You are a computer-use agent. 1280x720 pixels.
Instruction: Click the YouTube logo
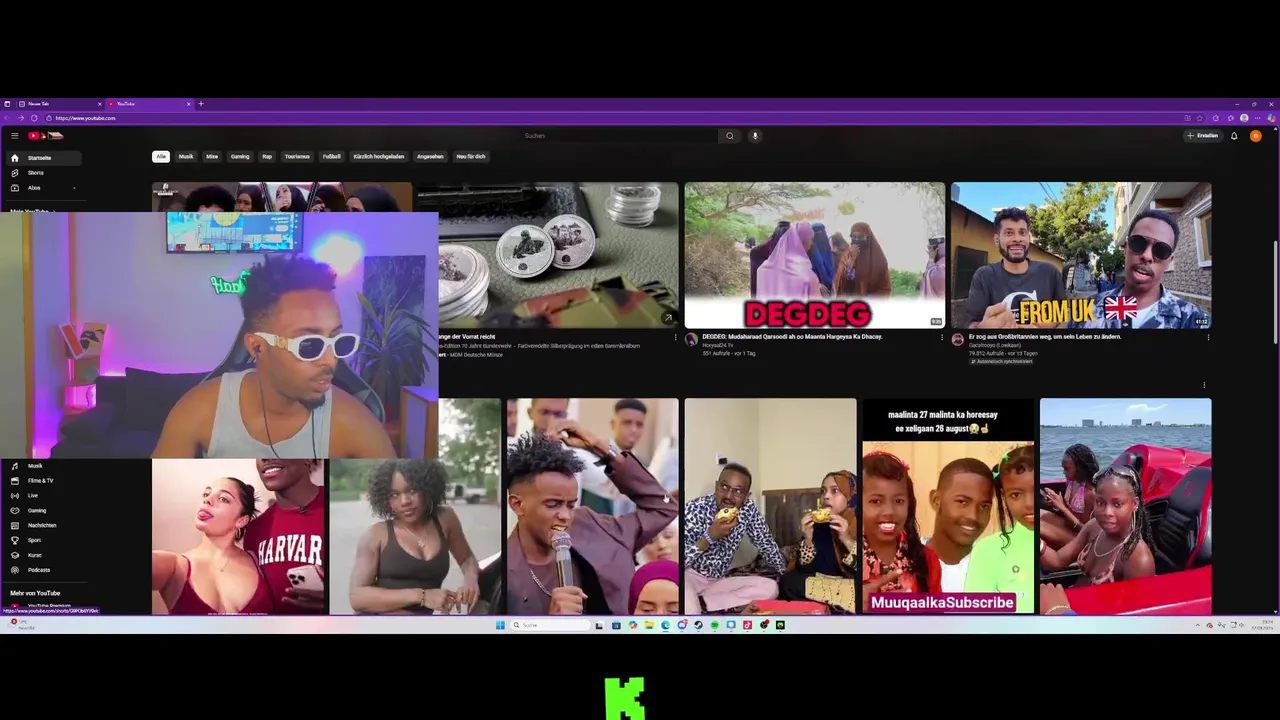point(46,136)
